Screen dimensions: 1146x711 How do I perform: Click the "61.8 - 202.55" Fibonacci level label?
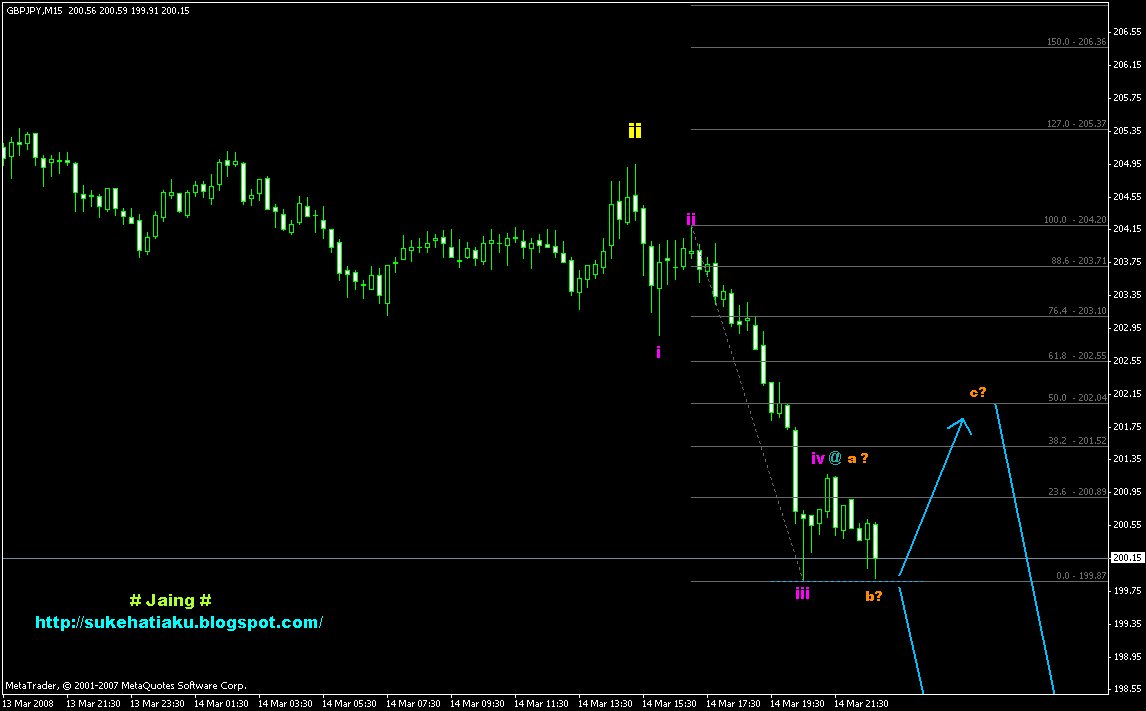pyautogui.click(x=1079, y=356)
